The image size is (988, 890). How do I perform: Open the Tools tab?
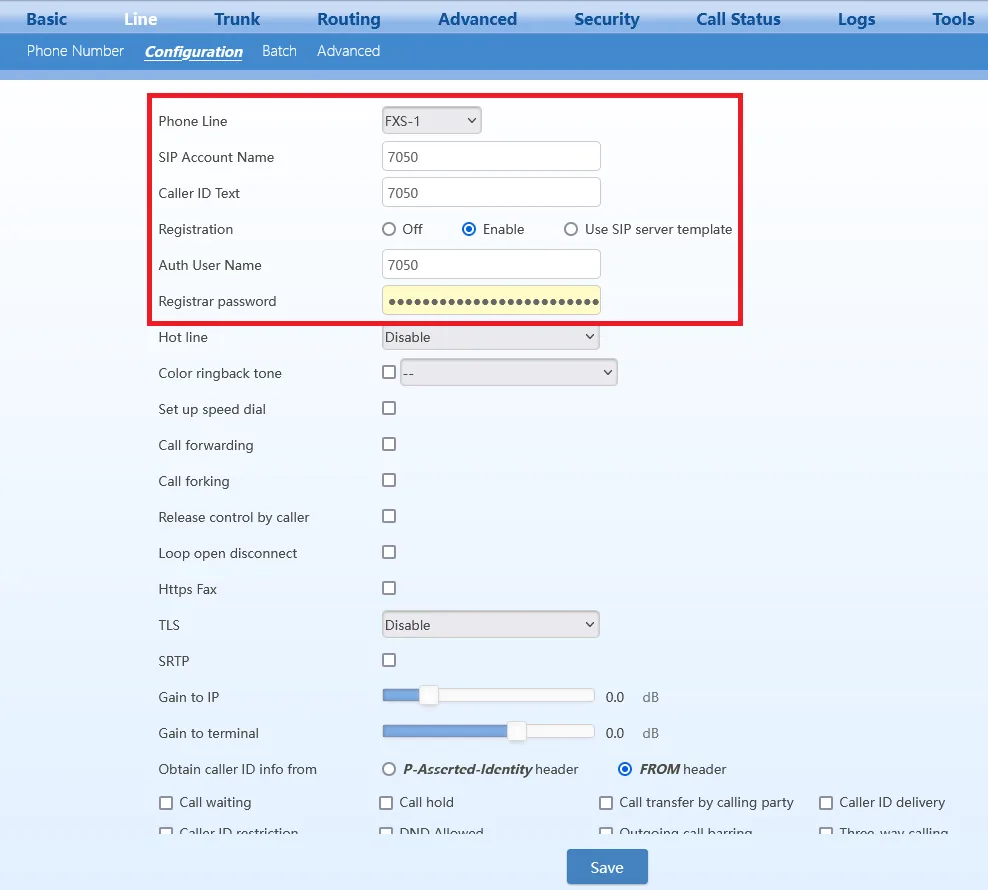[953, 19]
